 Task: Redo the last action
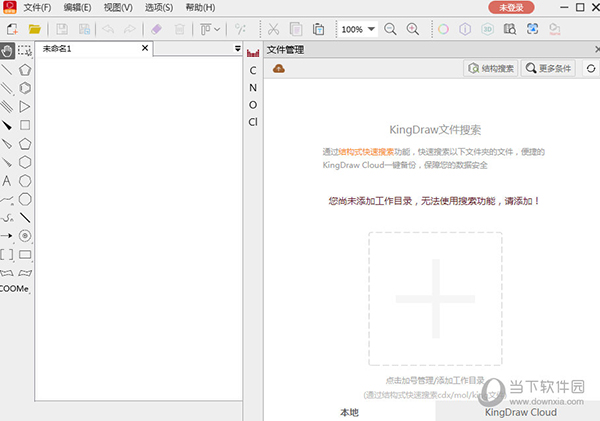130,29
